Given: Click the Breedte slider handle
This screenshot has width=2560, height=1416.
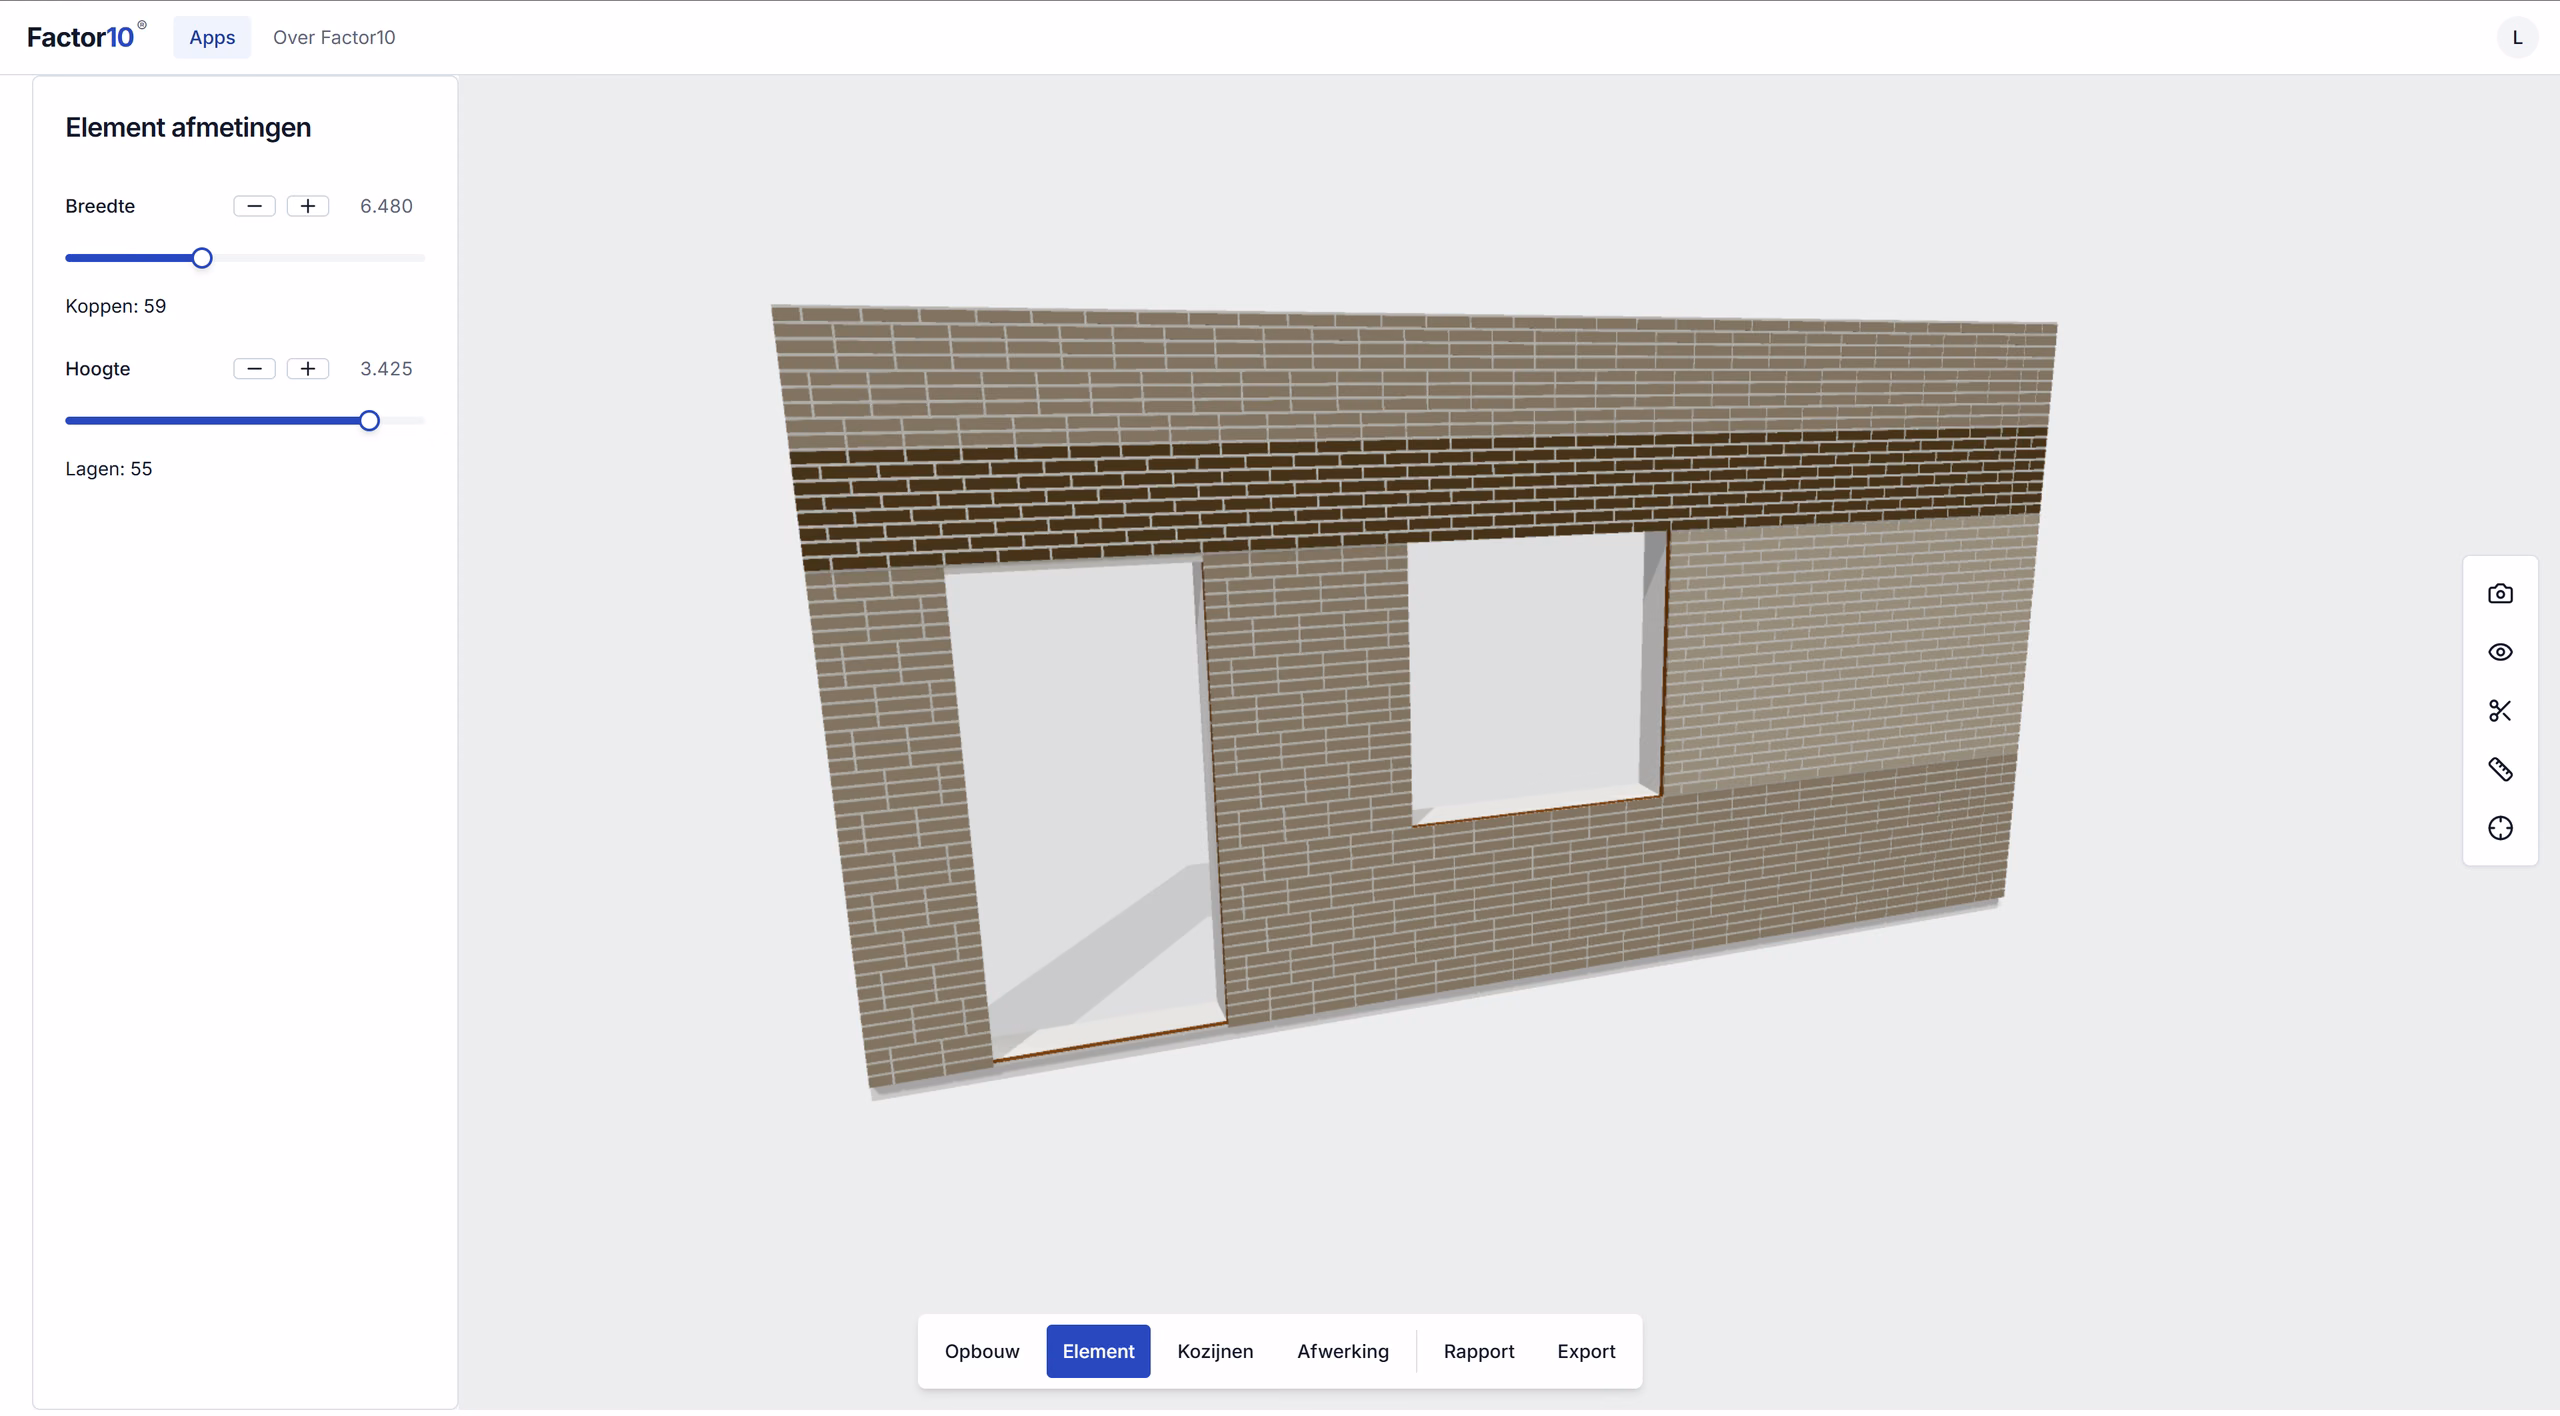Looking at the screenshot, I should point(202,258).
